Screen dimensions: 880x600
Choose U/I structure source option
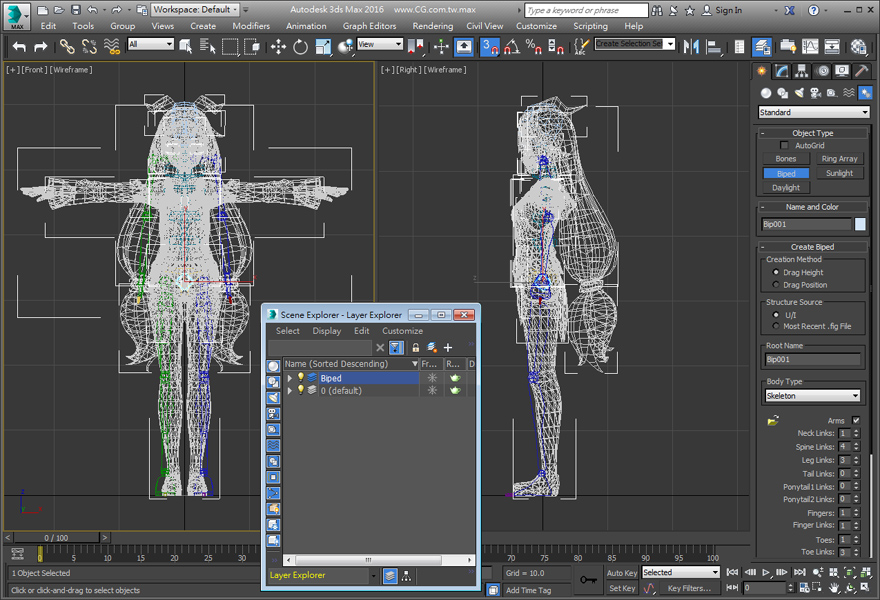776,315
